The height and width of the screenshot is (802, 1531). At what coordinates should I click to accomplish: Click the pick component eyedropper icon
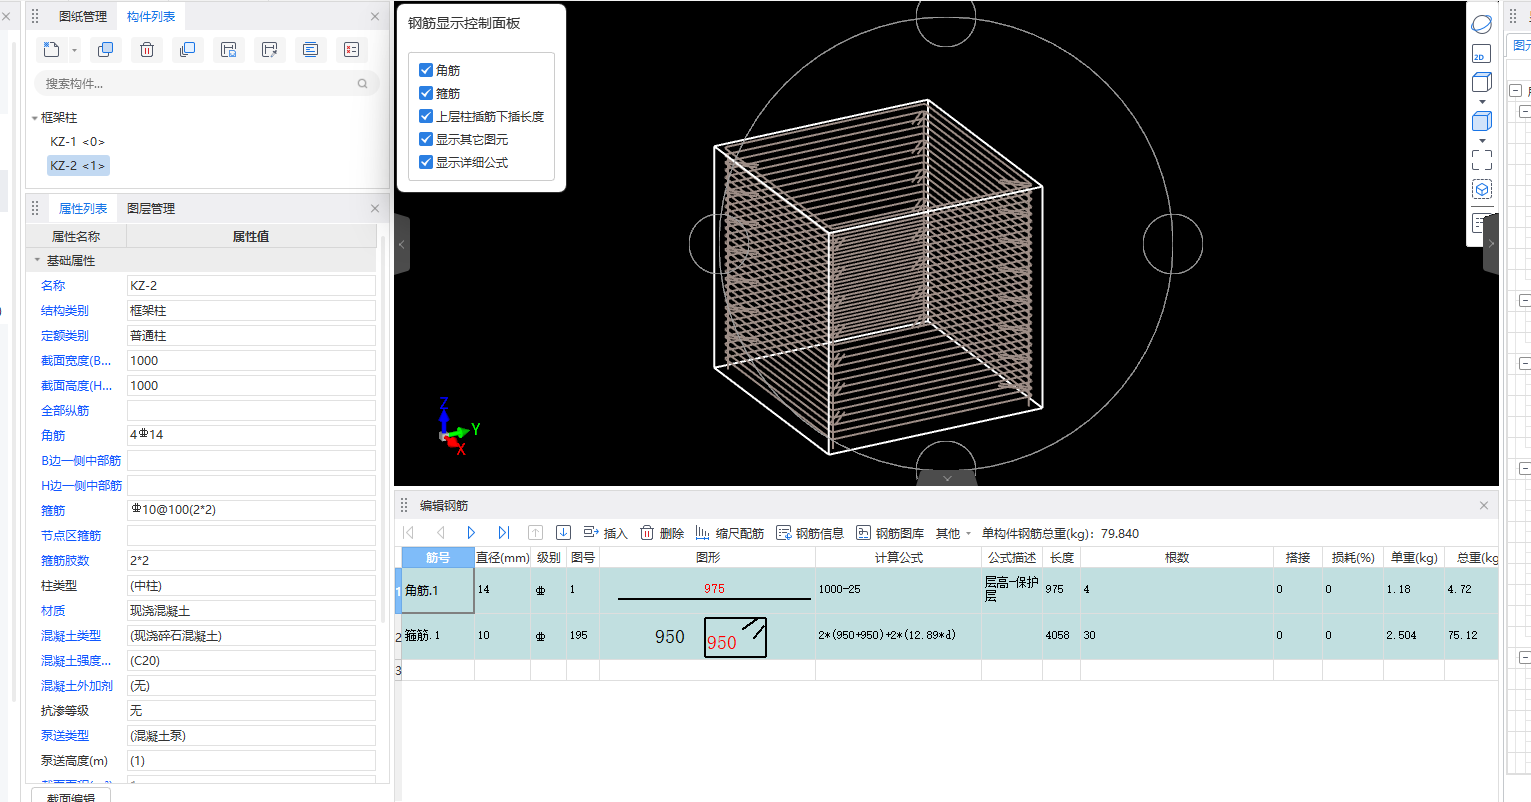click(x=269, y=50)
